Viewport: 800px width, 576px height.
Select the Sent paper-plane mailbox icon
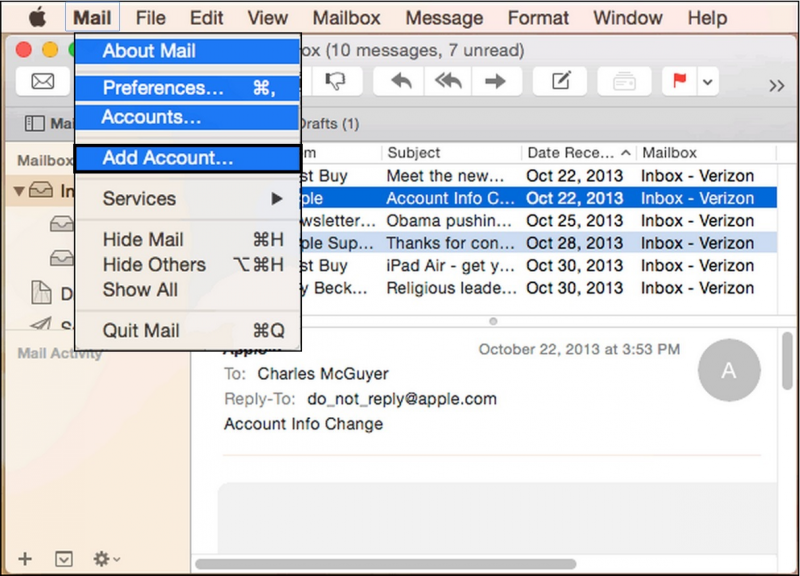tap(41, 323)
